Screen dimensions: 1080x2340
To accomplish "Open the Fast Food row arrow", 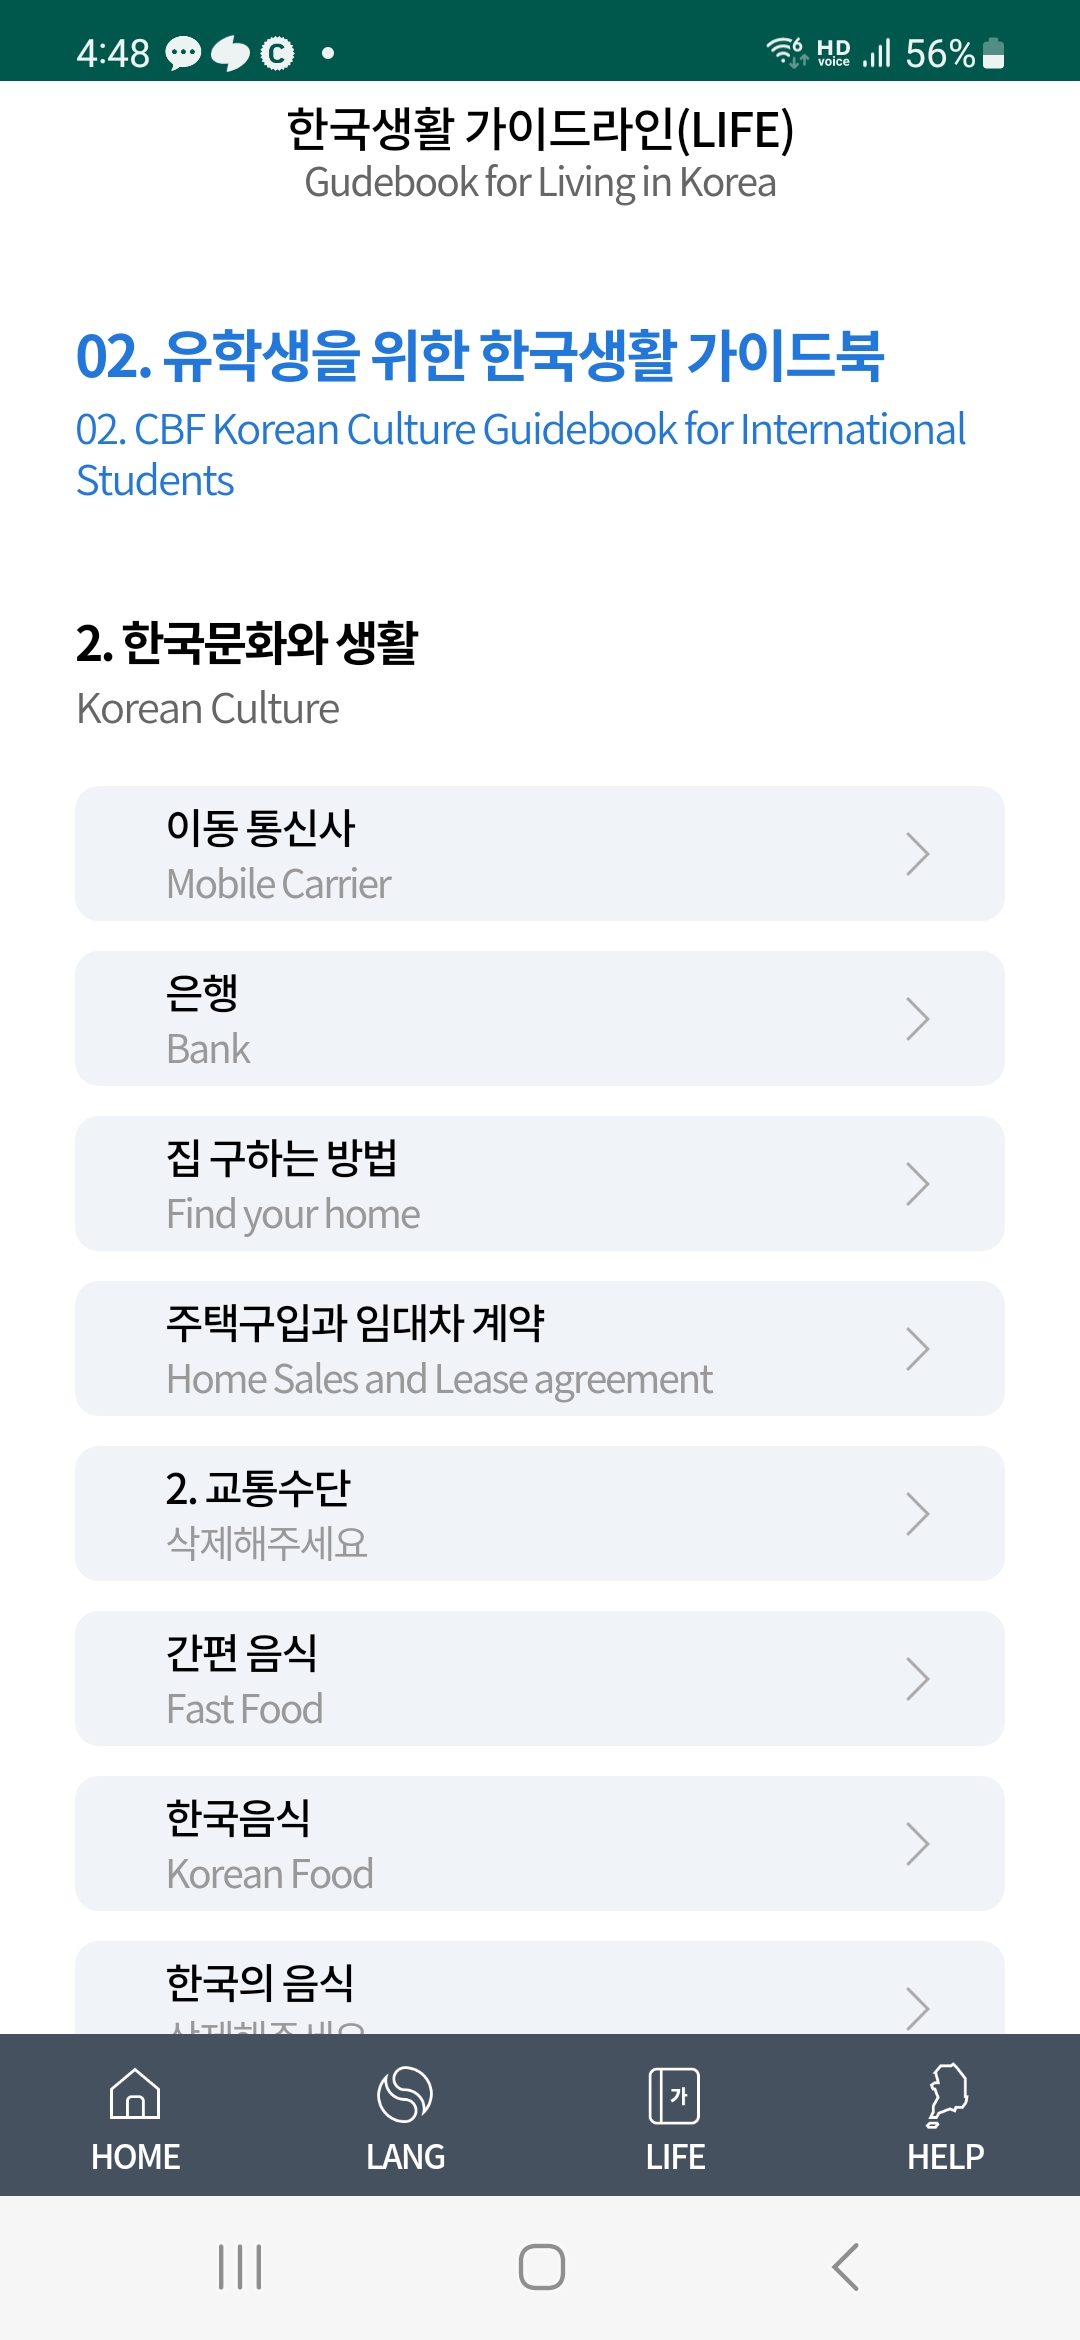I will pos(917,1679).
